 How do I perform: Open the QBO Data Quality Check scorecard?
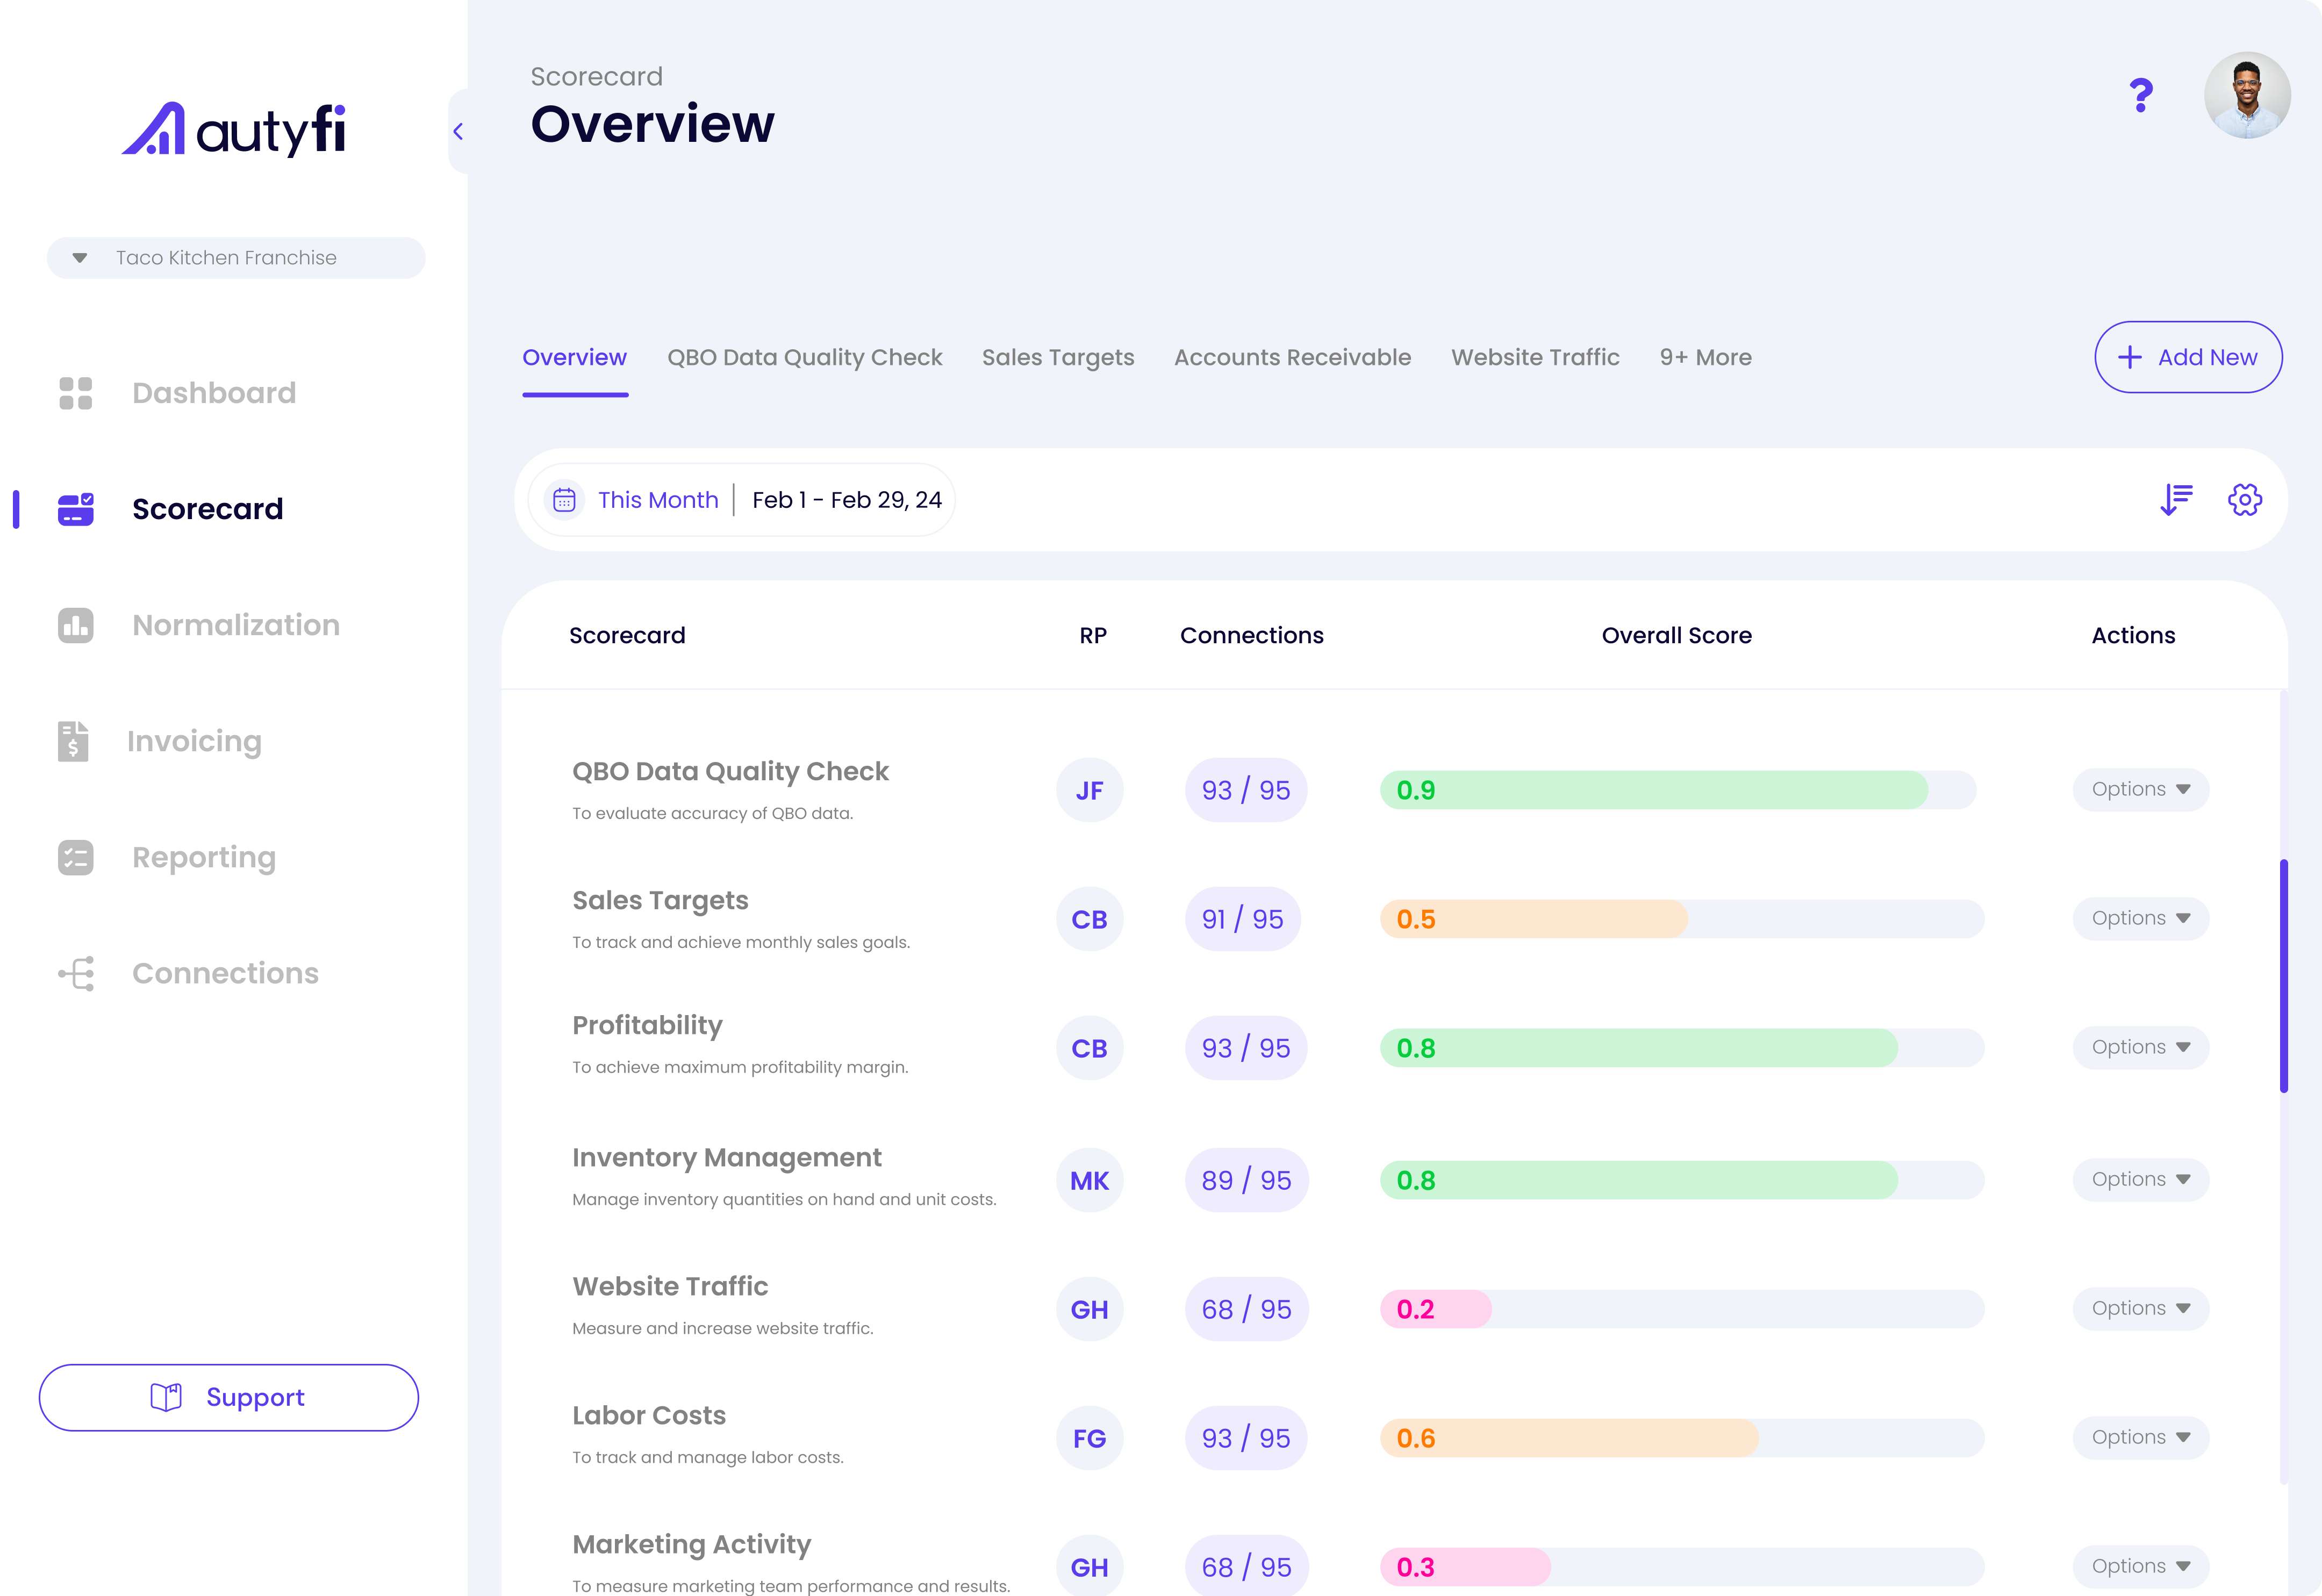730,771
